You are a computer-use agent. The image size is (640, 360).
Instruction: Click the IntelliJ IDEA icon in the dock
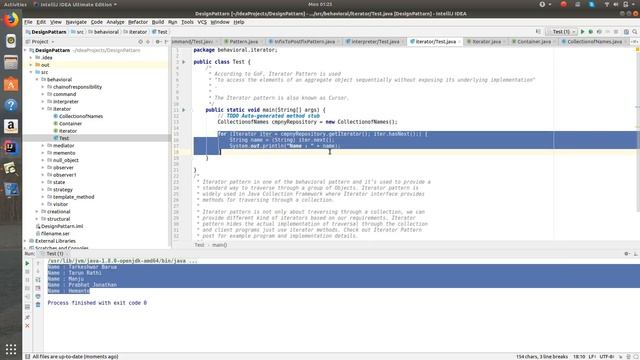[11, 147]
